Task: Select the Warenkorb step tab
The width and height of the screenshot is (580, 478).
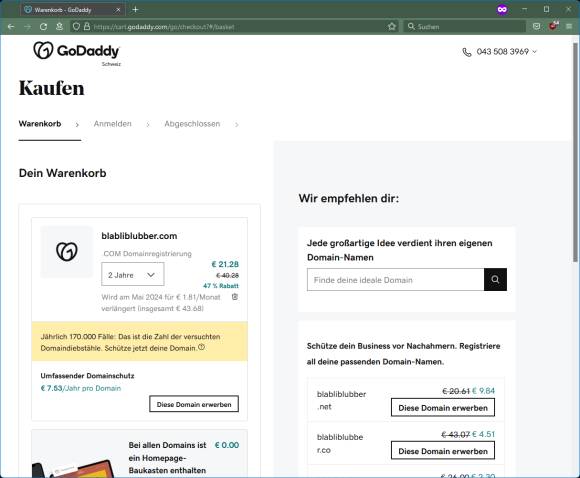Action: (40, 124)
